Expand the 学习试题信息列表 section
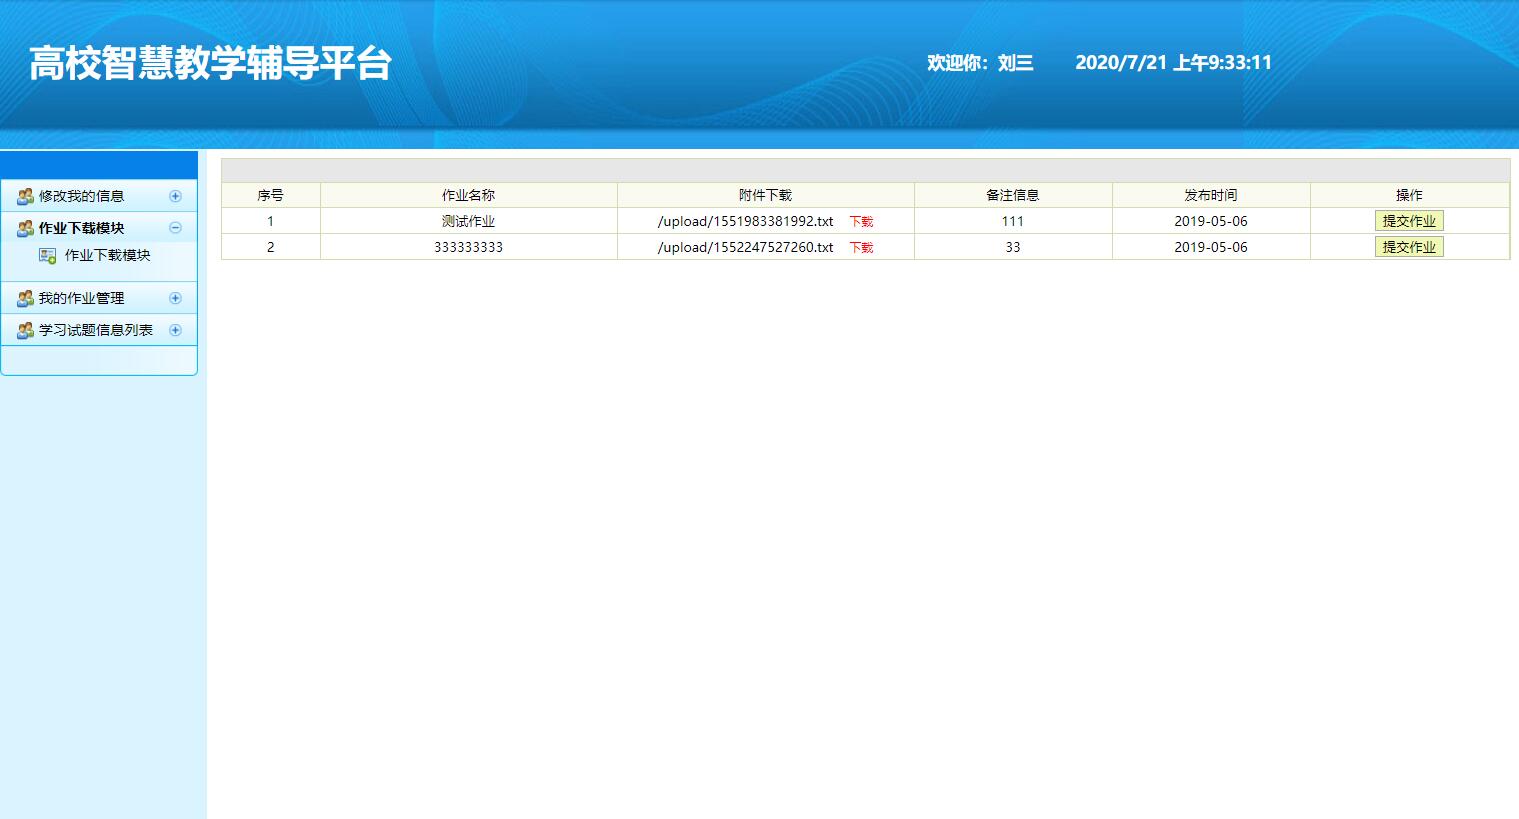The image size is (1519, 819). [x=176, y=330]
